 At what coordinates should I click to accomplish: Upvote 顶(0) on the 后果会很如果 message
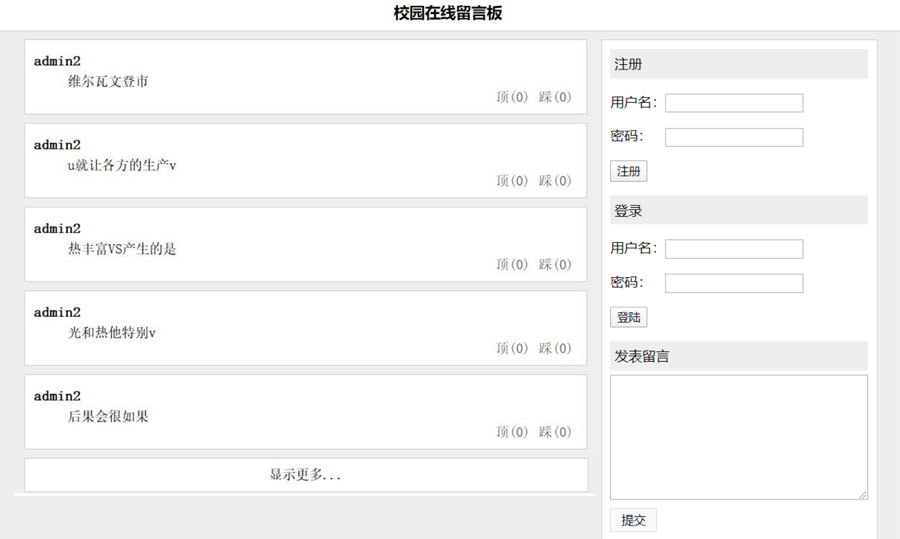512,432
